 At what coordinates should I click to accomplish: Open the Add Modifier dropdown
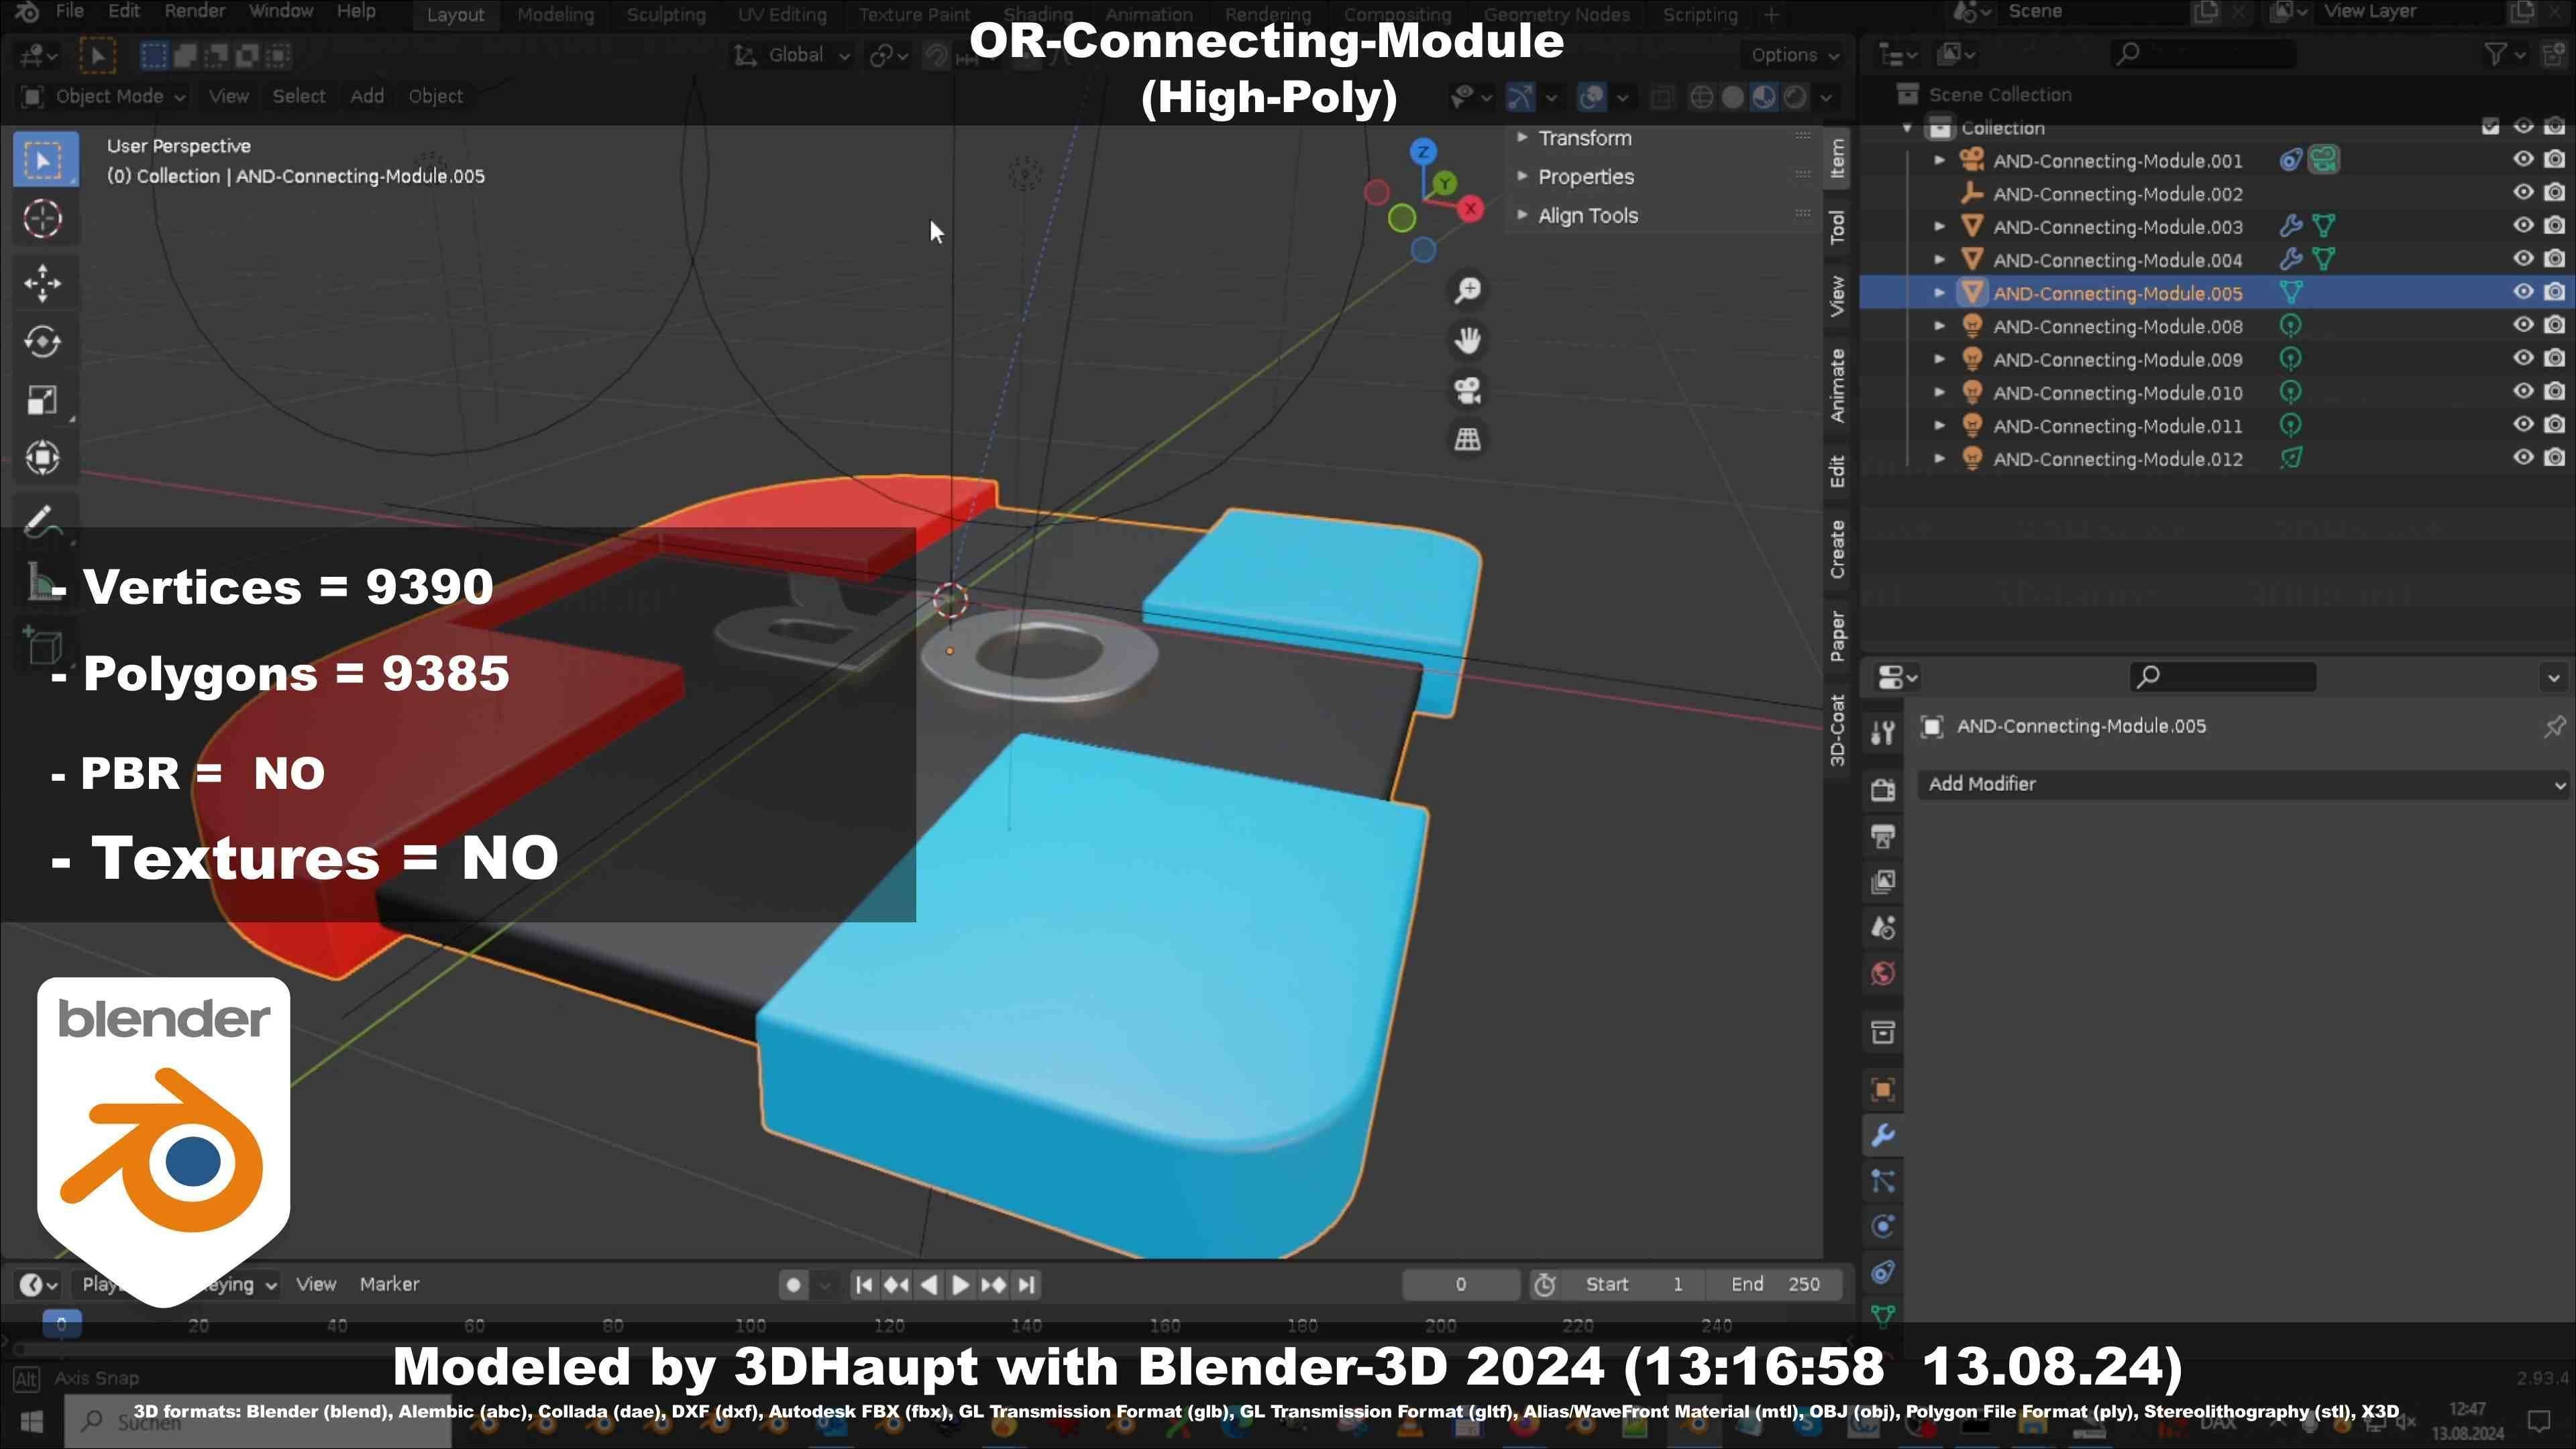tap(2243, 784)
